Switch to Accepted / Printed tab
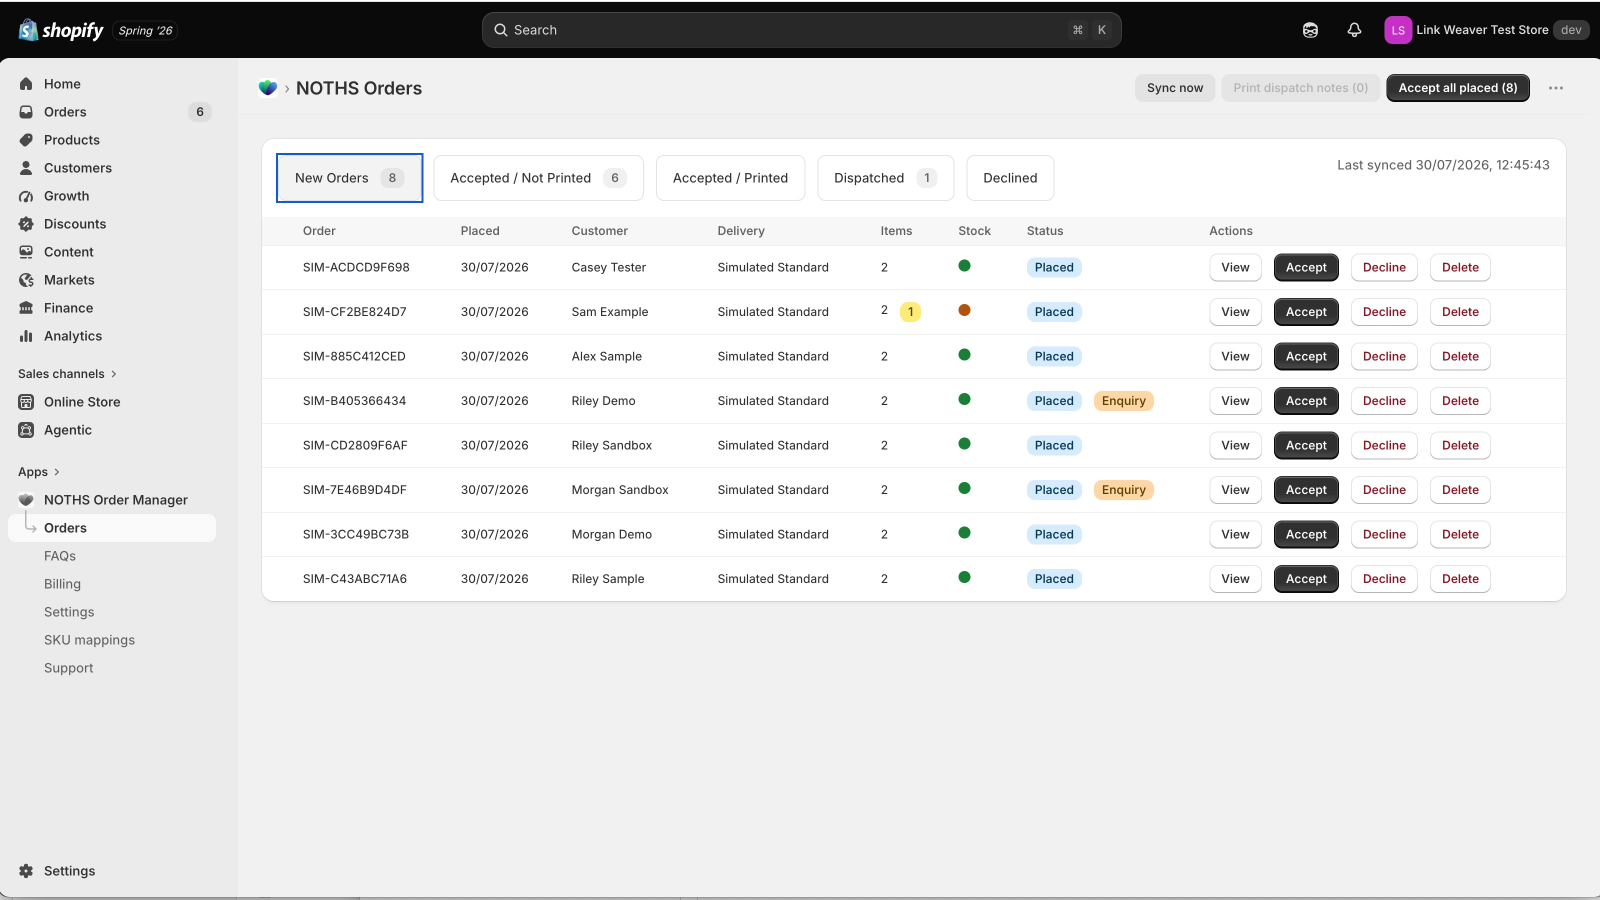 [730, 178]
